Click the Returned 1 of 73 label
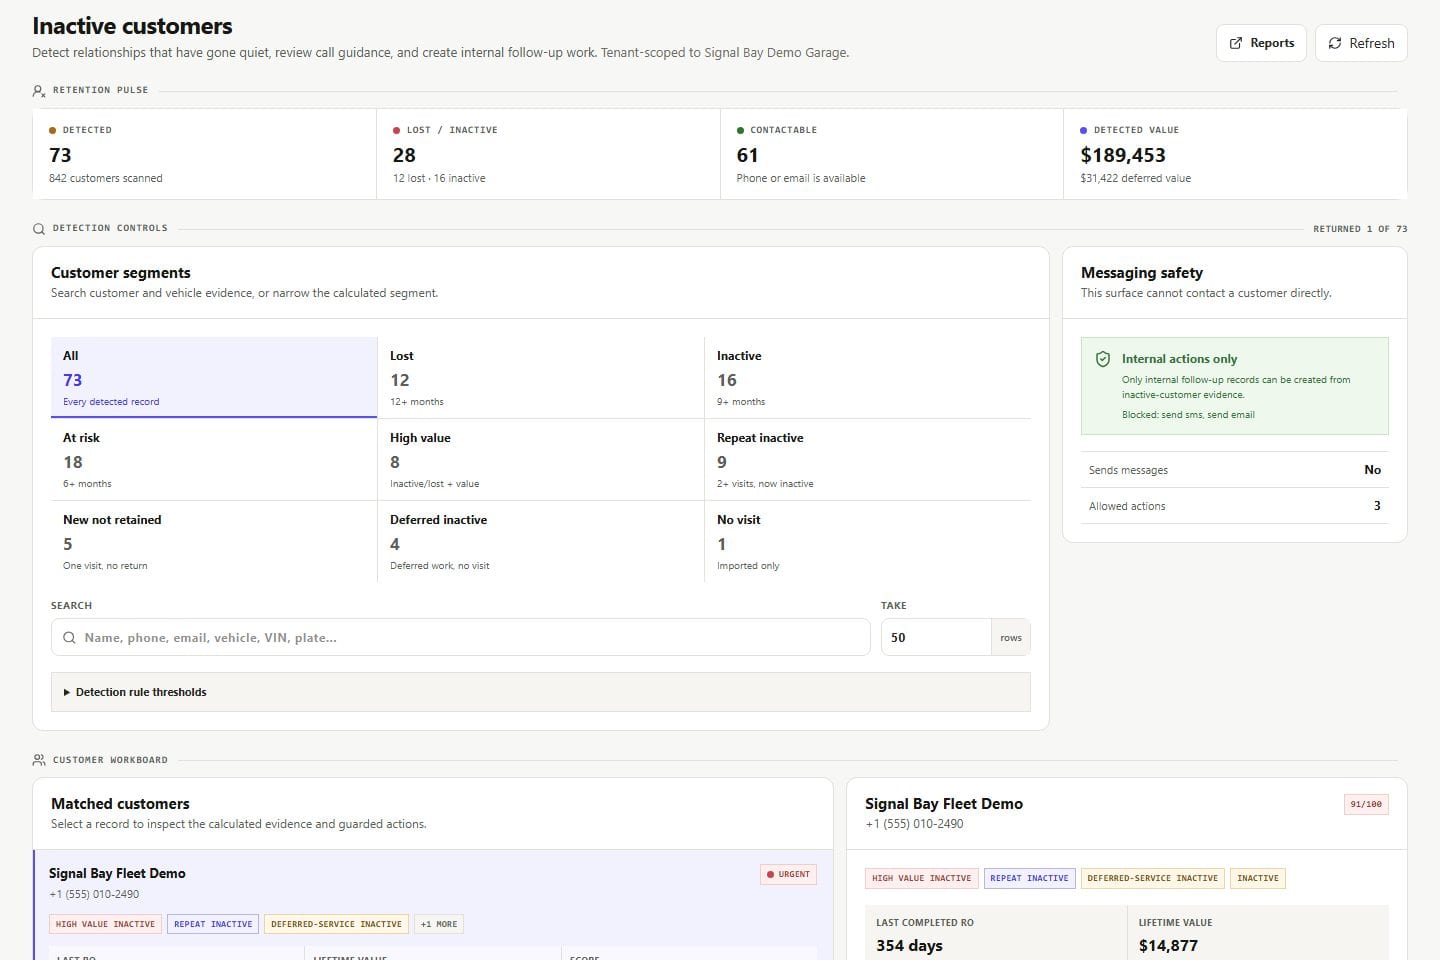 (x=1360, y=229)
